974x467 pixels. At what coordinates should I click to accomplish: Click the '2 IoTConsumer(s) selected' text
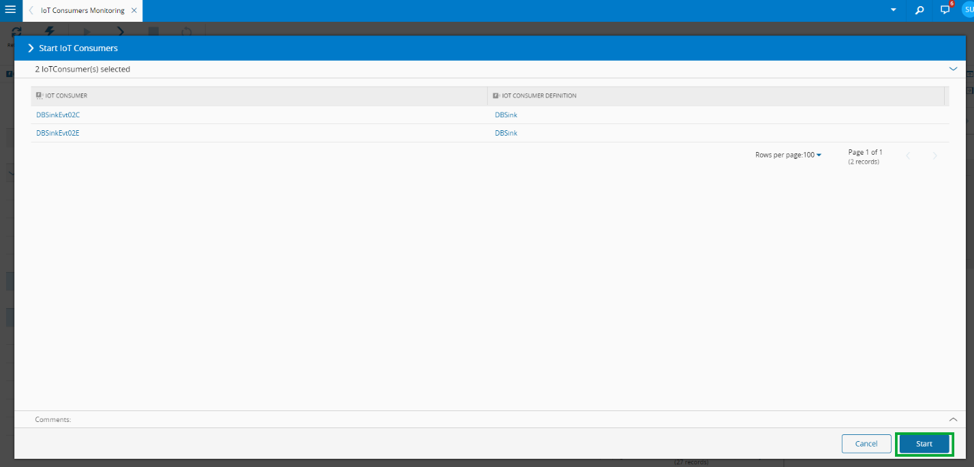click(x=83, y=70)
